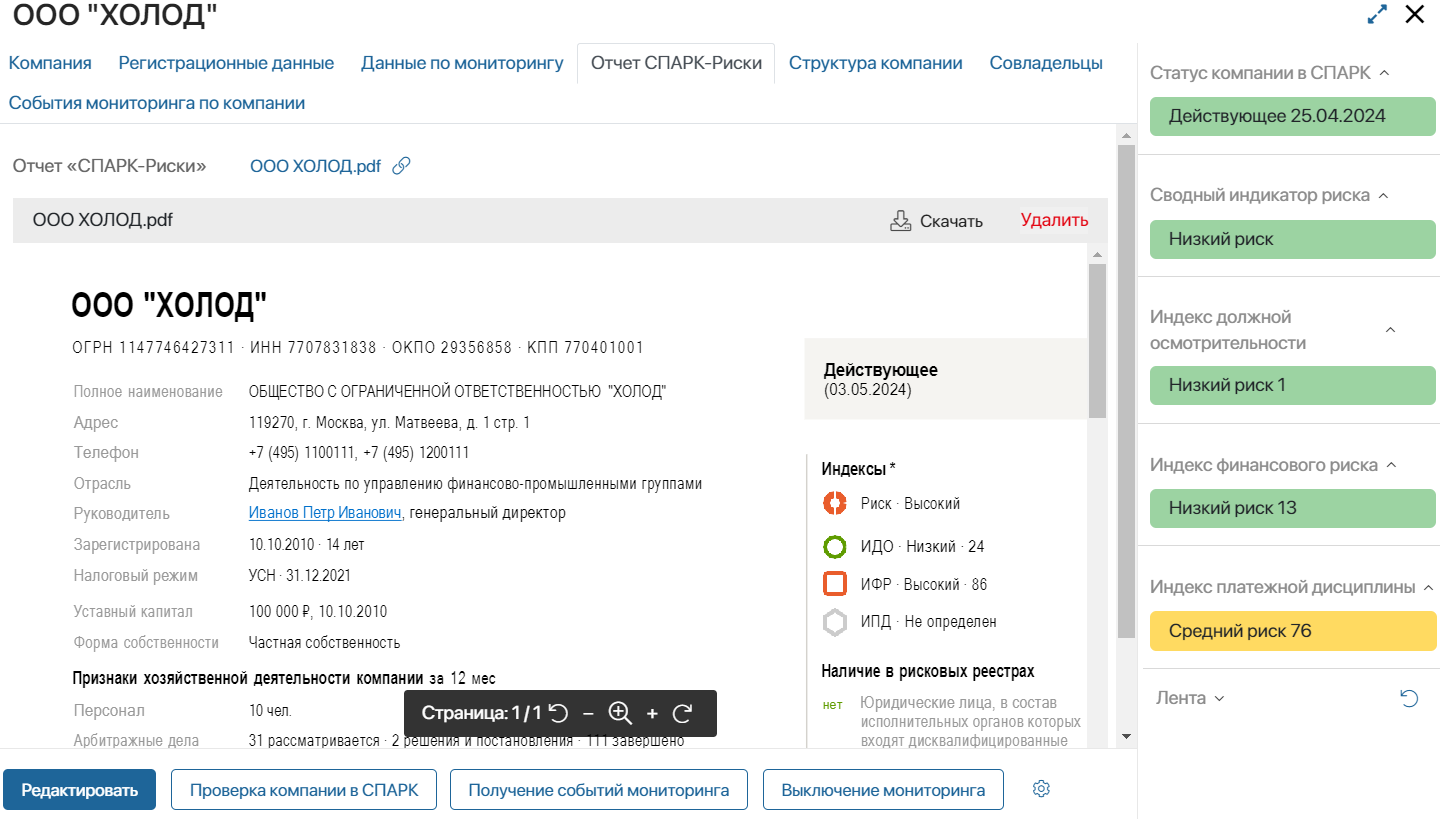Click the Риск · Высокий index icon

point(835,504)
